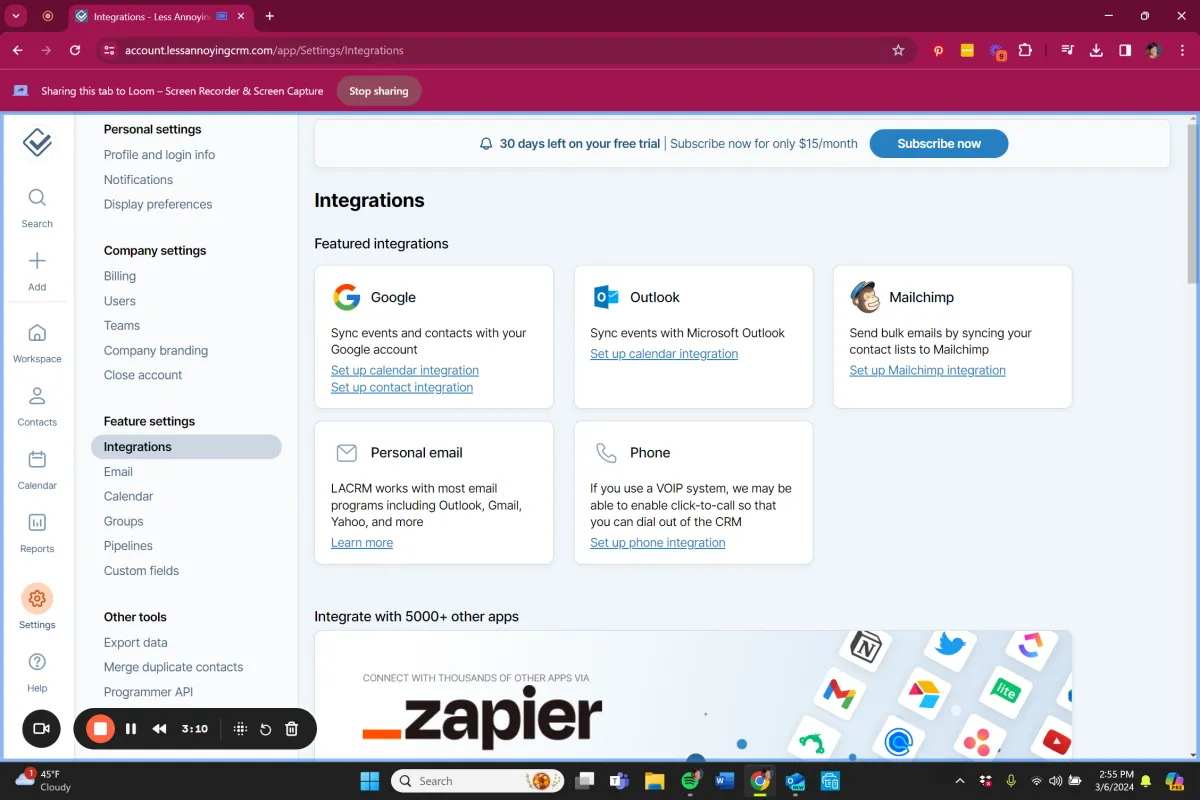Open the Chrome extensions puzzle icon
Screen dimensions: 1200x800
coord(1025,50)
